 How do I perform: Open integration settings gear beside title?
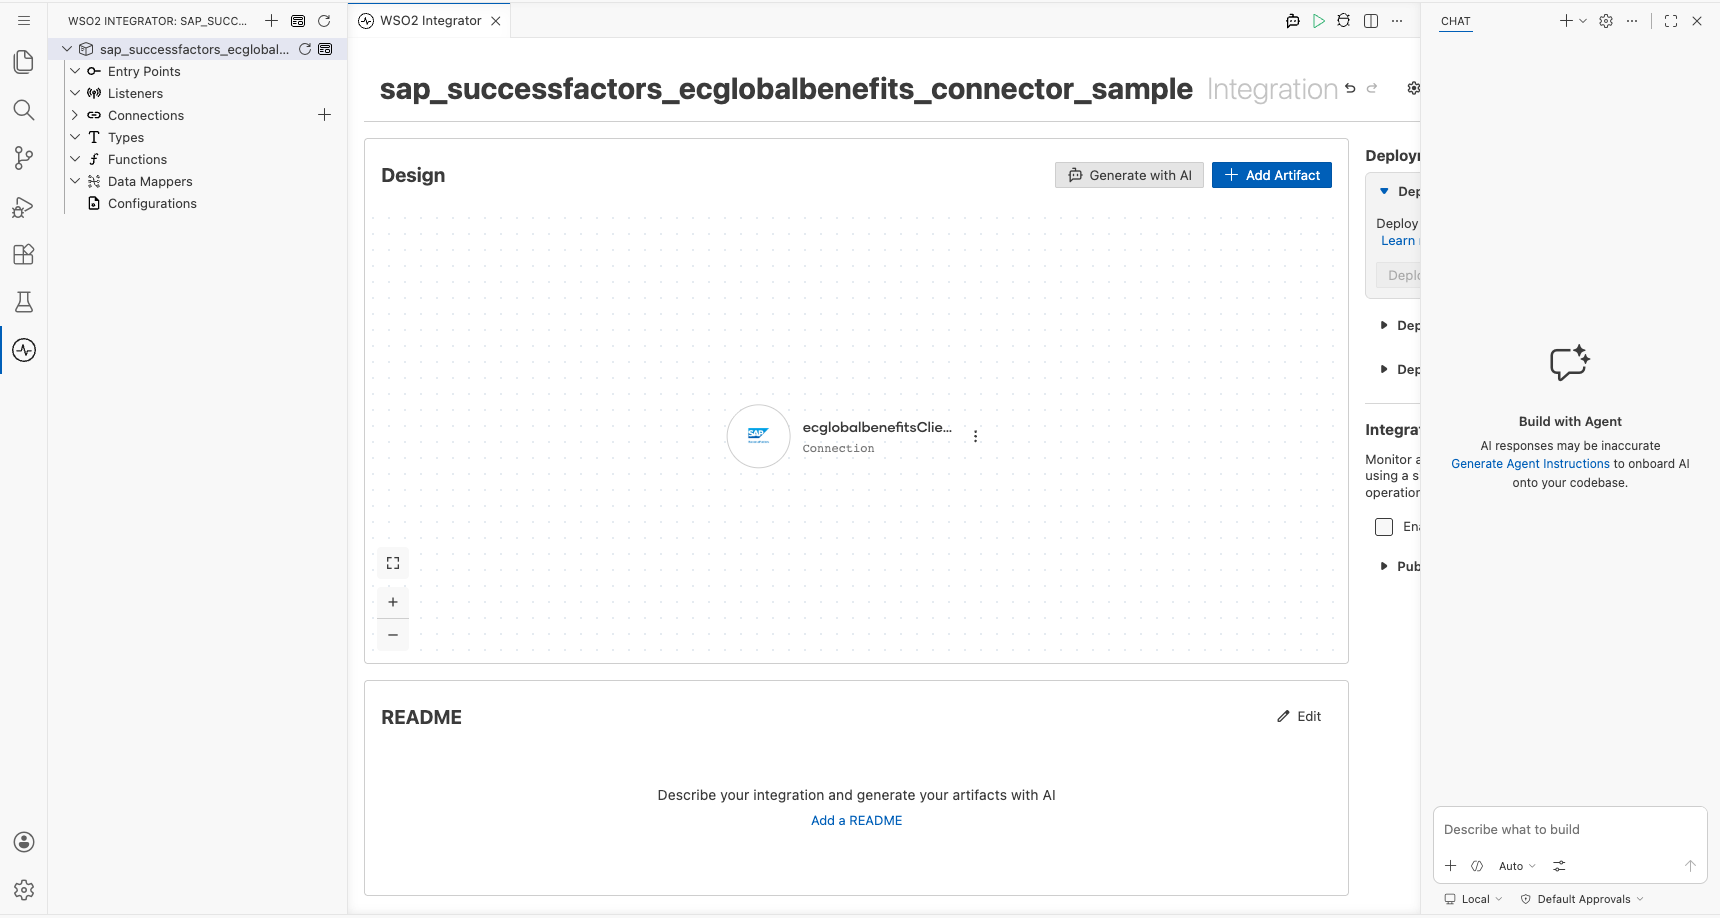(1413, 88)
